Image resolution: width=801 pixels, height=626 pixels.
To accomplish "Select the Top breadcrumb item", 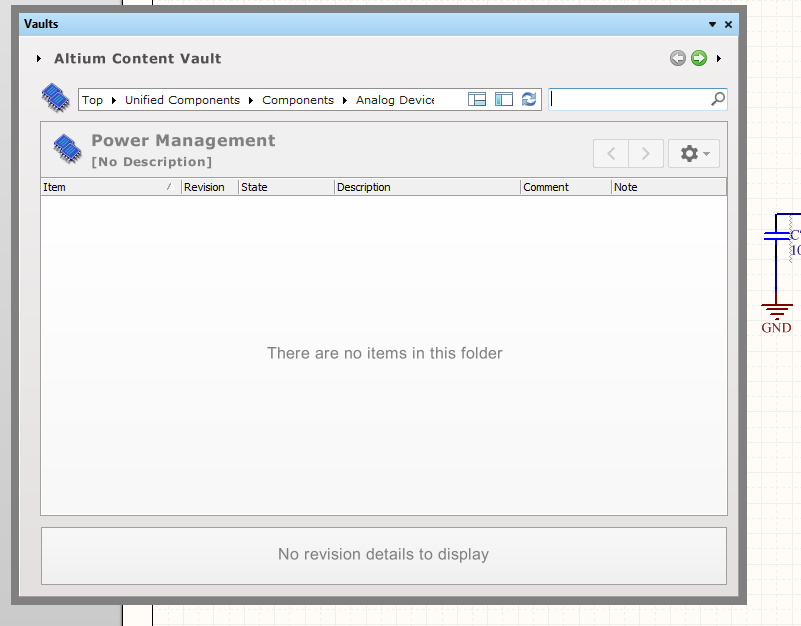I will coord(92,100).
